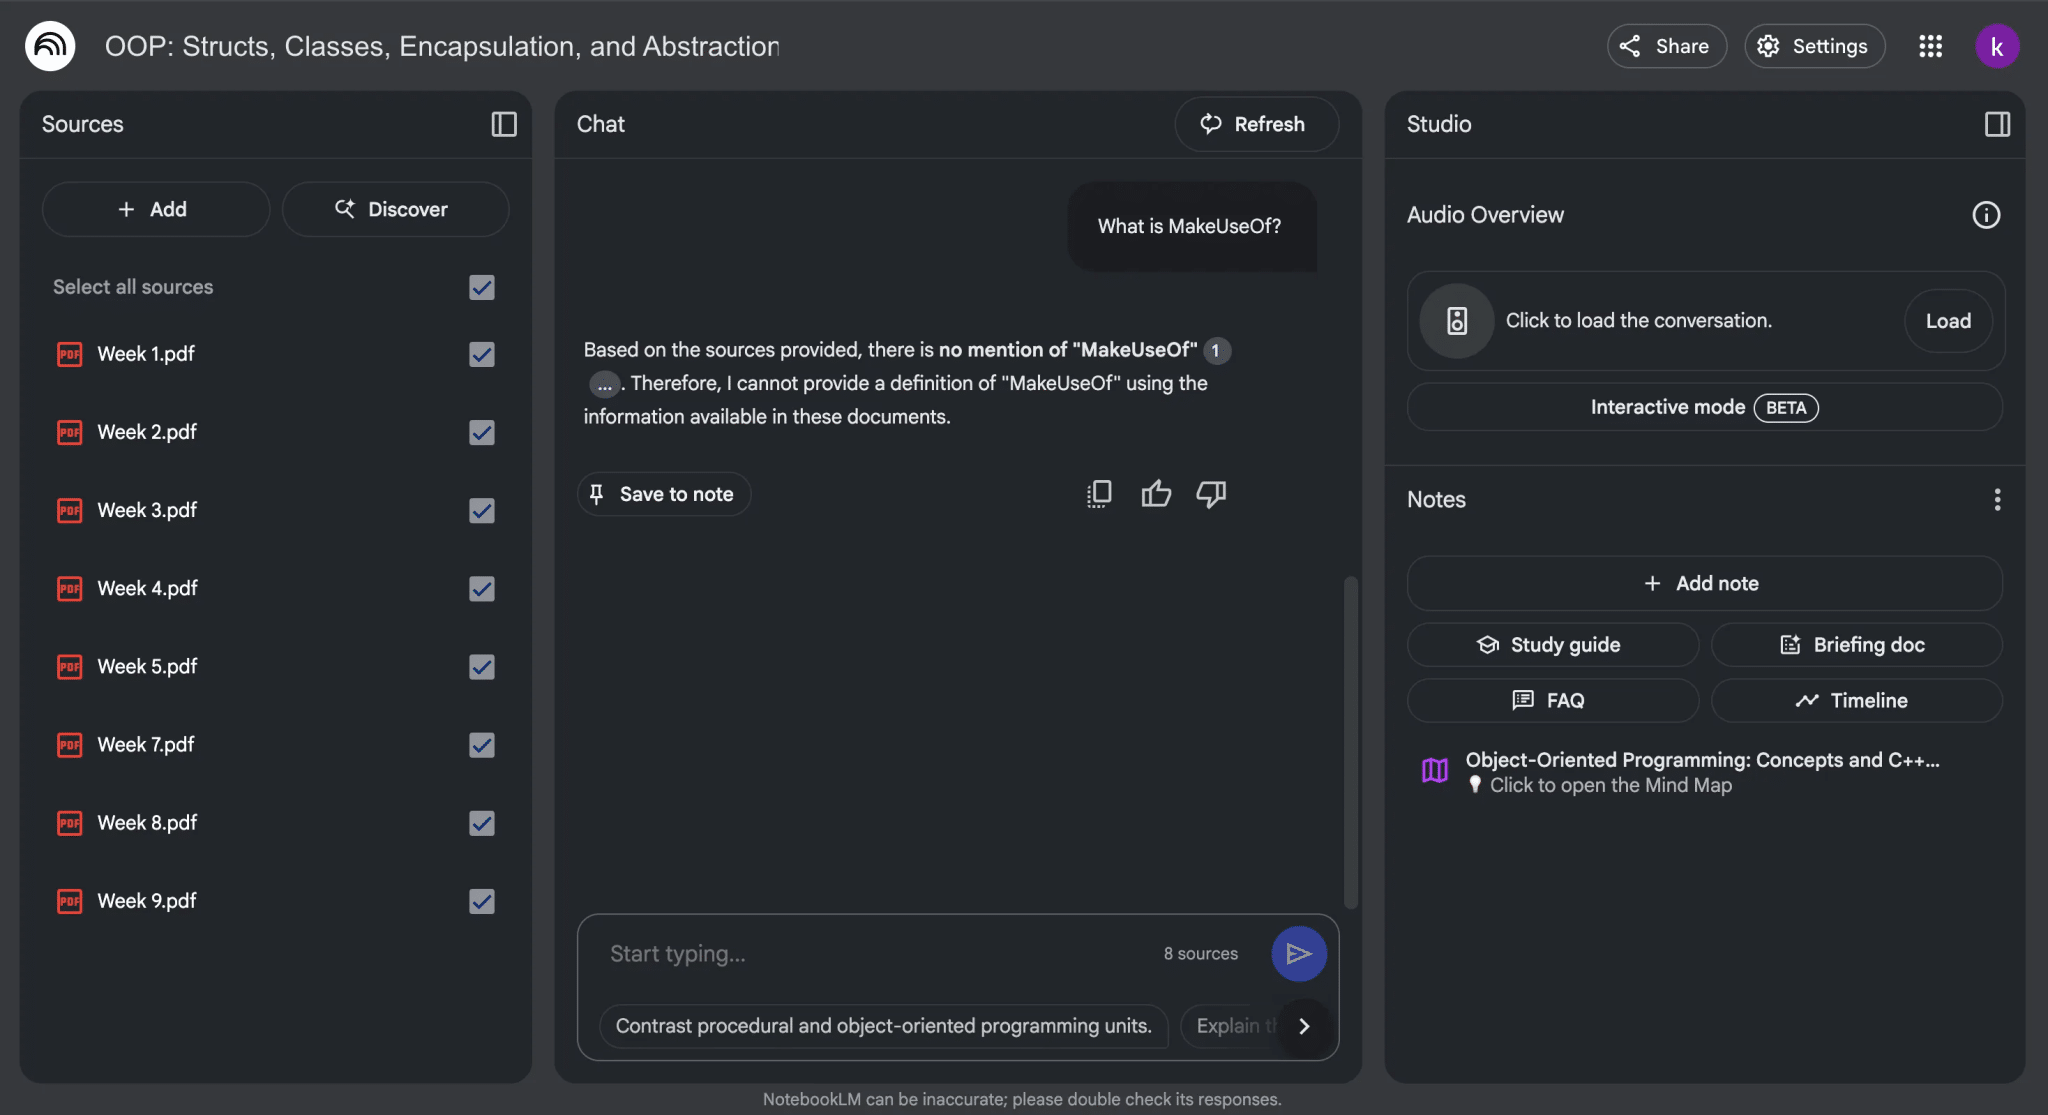Click the Study guide button
2048x1115 pixels.
[x=1552, y=645]
